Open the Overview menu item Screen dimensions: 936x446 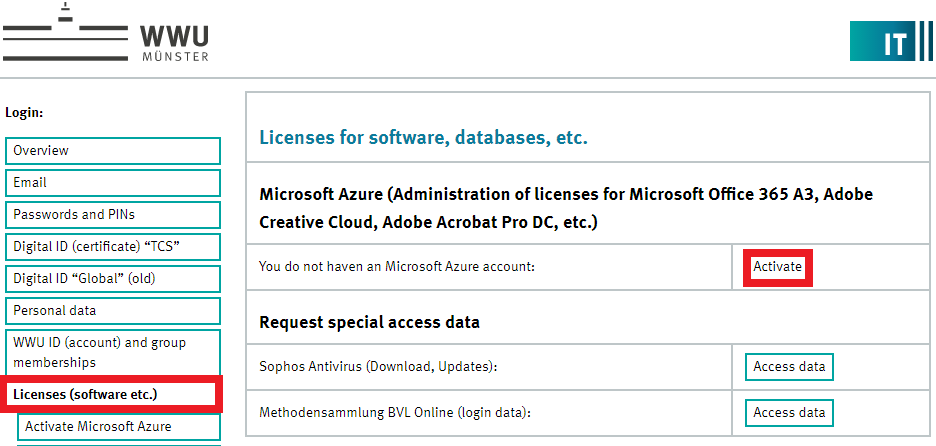click(112, 151)
